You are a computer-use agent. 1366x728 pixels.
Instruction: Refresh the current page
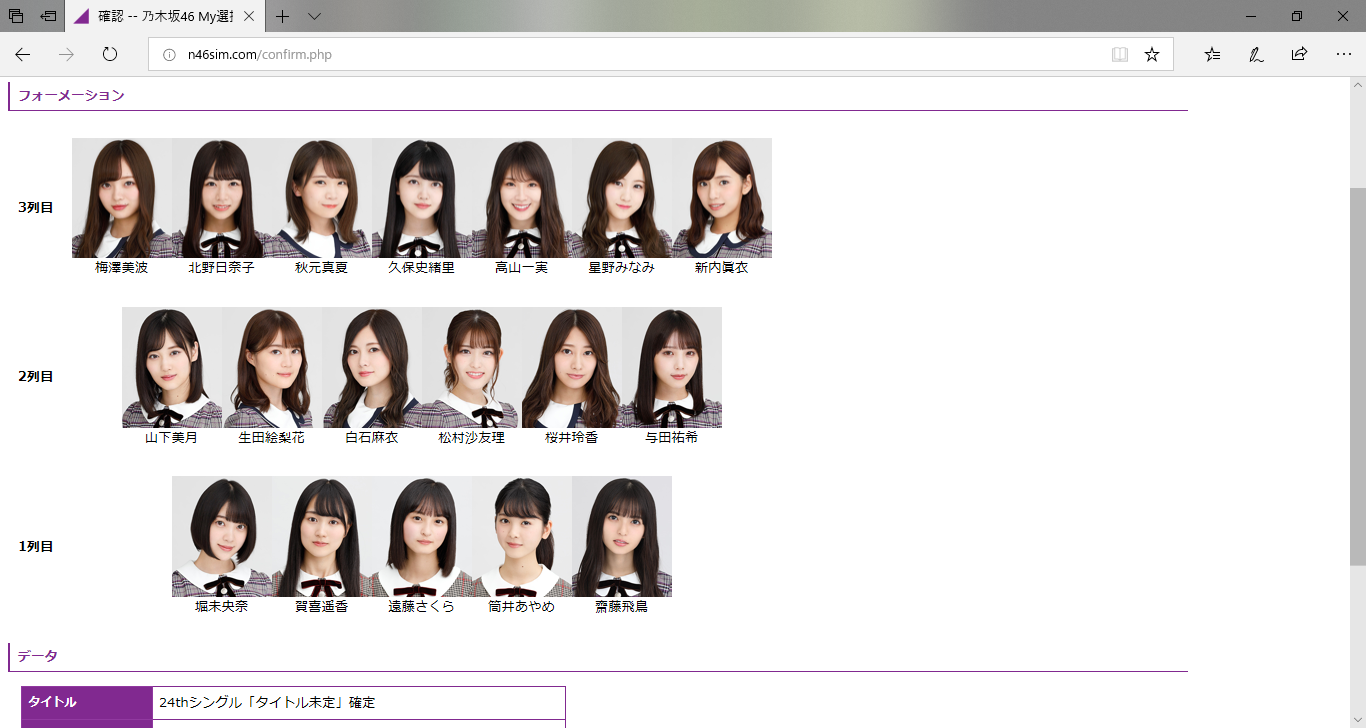[110, 54]
